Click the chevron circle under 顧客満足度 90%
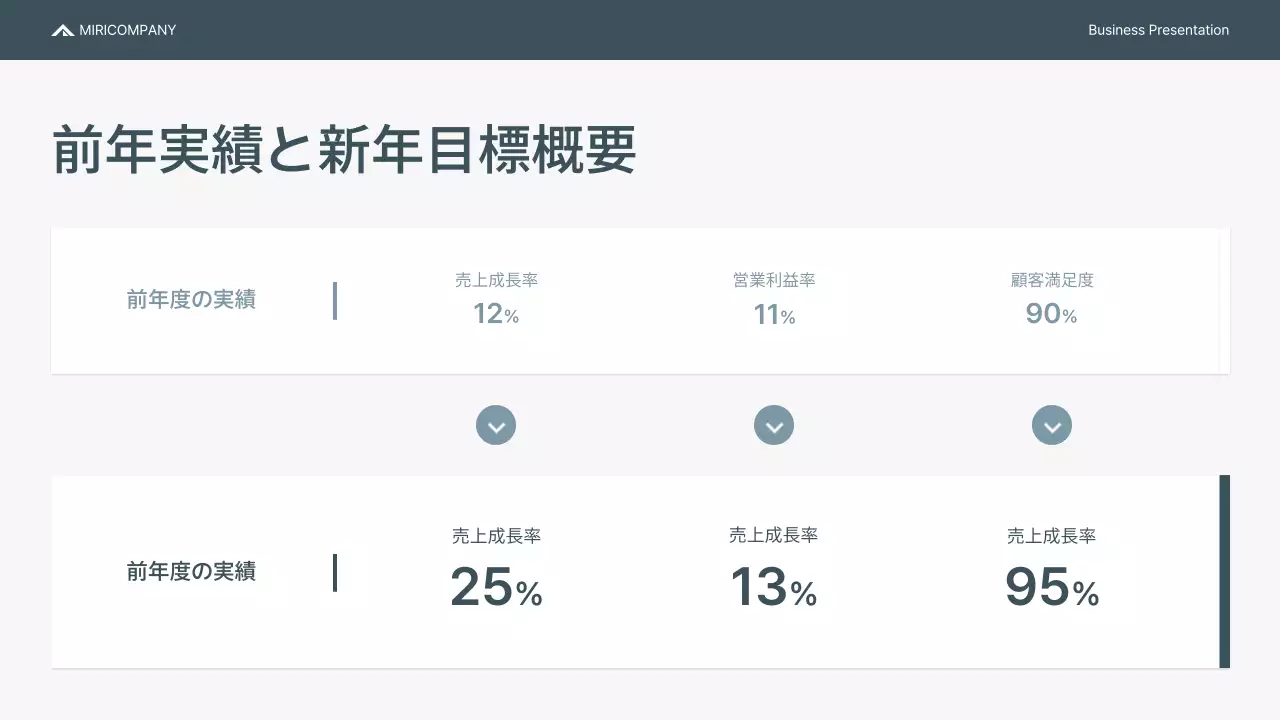Screen dimensions: 1280x720 pyautogui.click(x=1052, y=426)
